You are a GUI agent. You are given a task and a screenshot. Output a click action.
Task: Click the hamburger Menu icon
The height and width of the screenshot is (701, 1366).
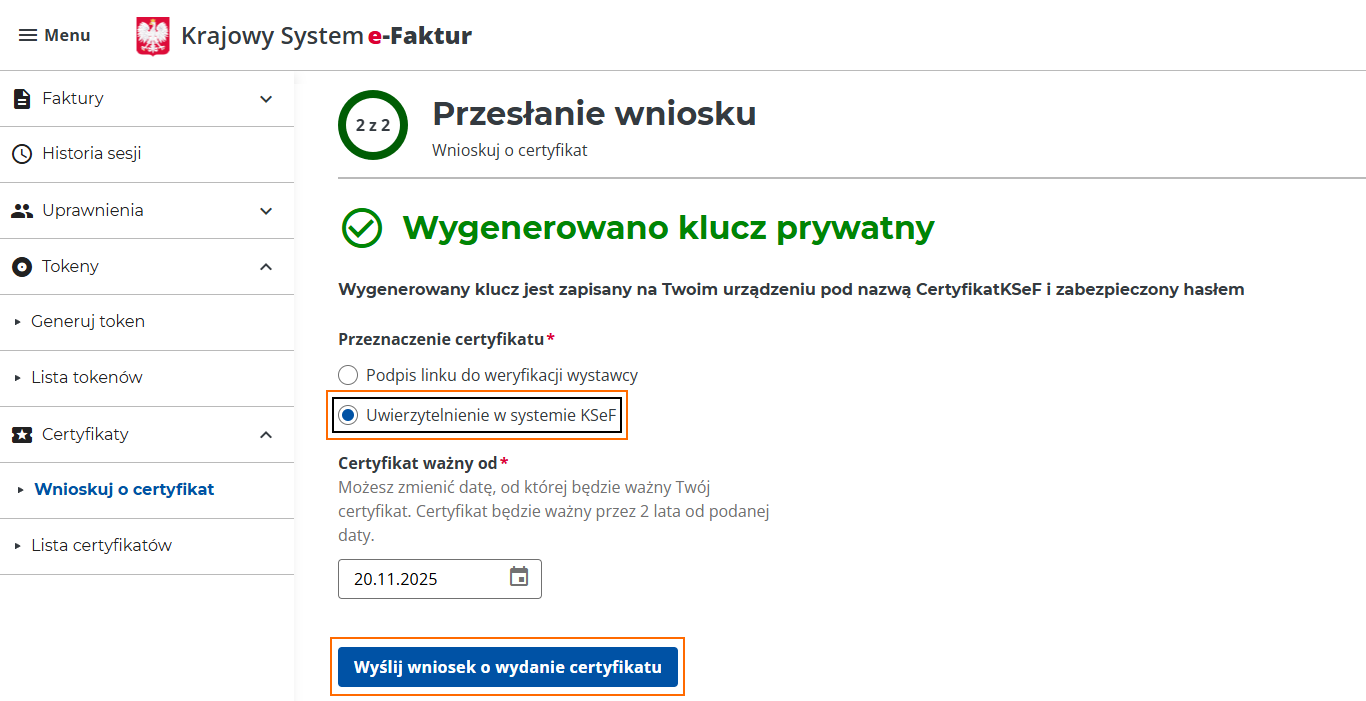click(x=28, y=35)
